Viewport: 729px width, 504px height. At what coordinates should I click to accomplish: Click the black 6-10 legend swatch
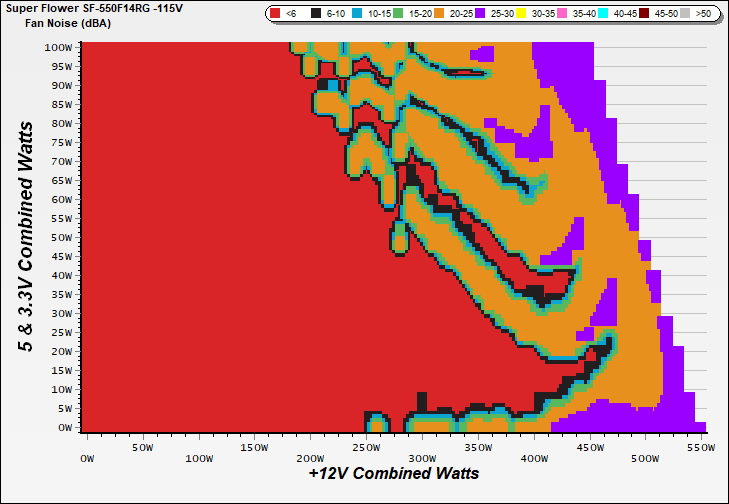317,14
